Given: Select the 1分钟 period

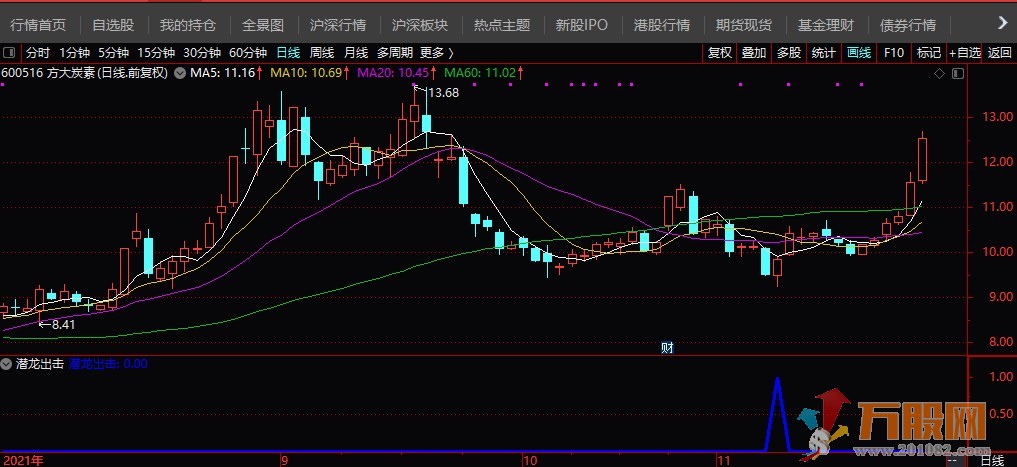Looking at the screenshot, I should point(74,53).
